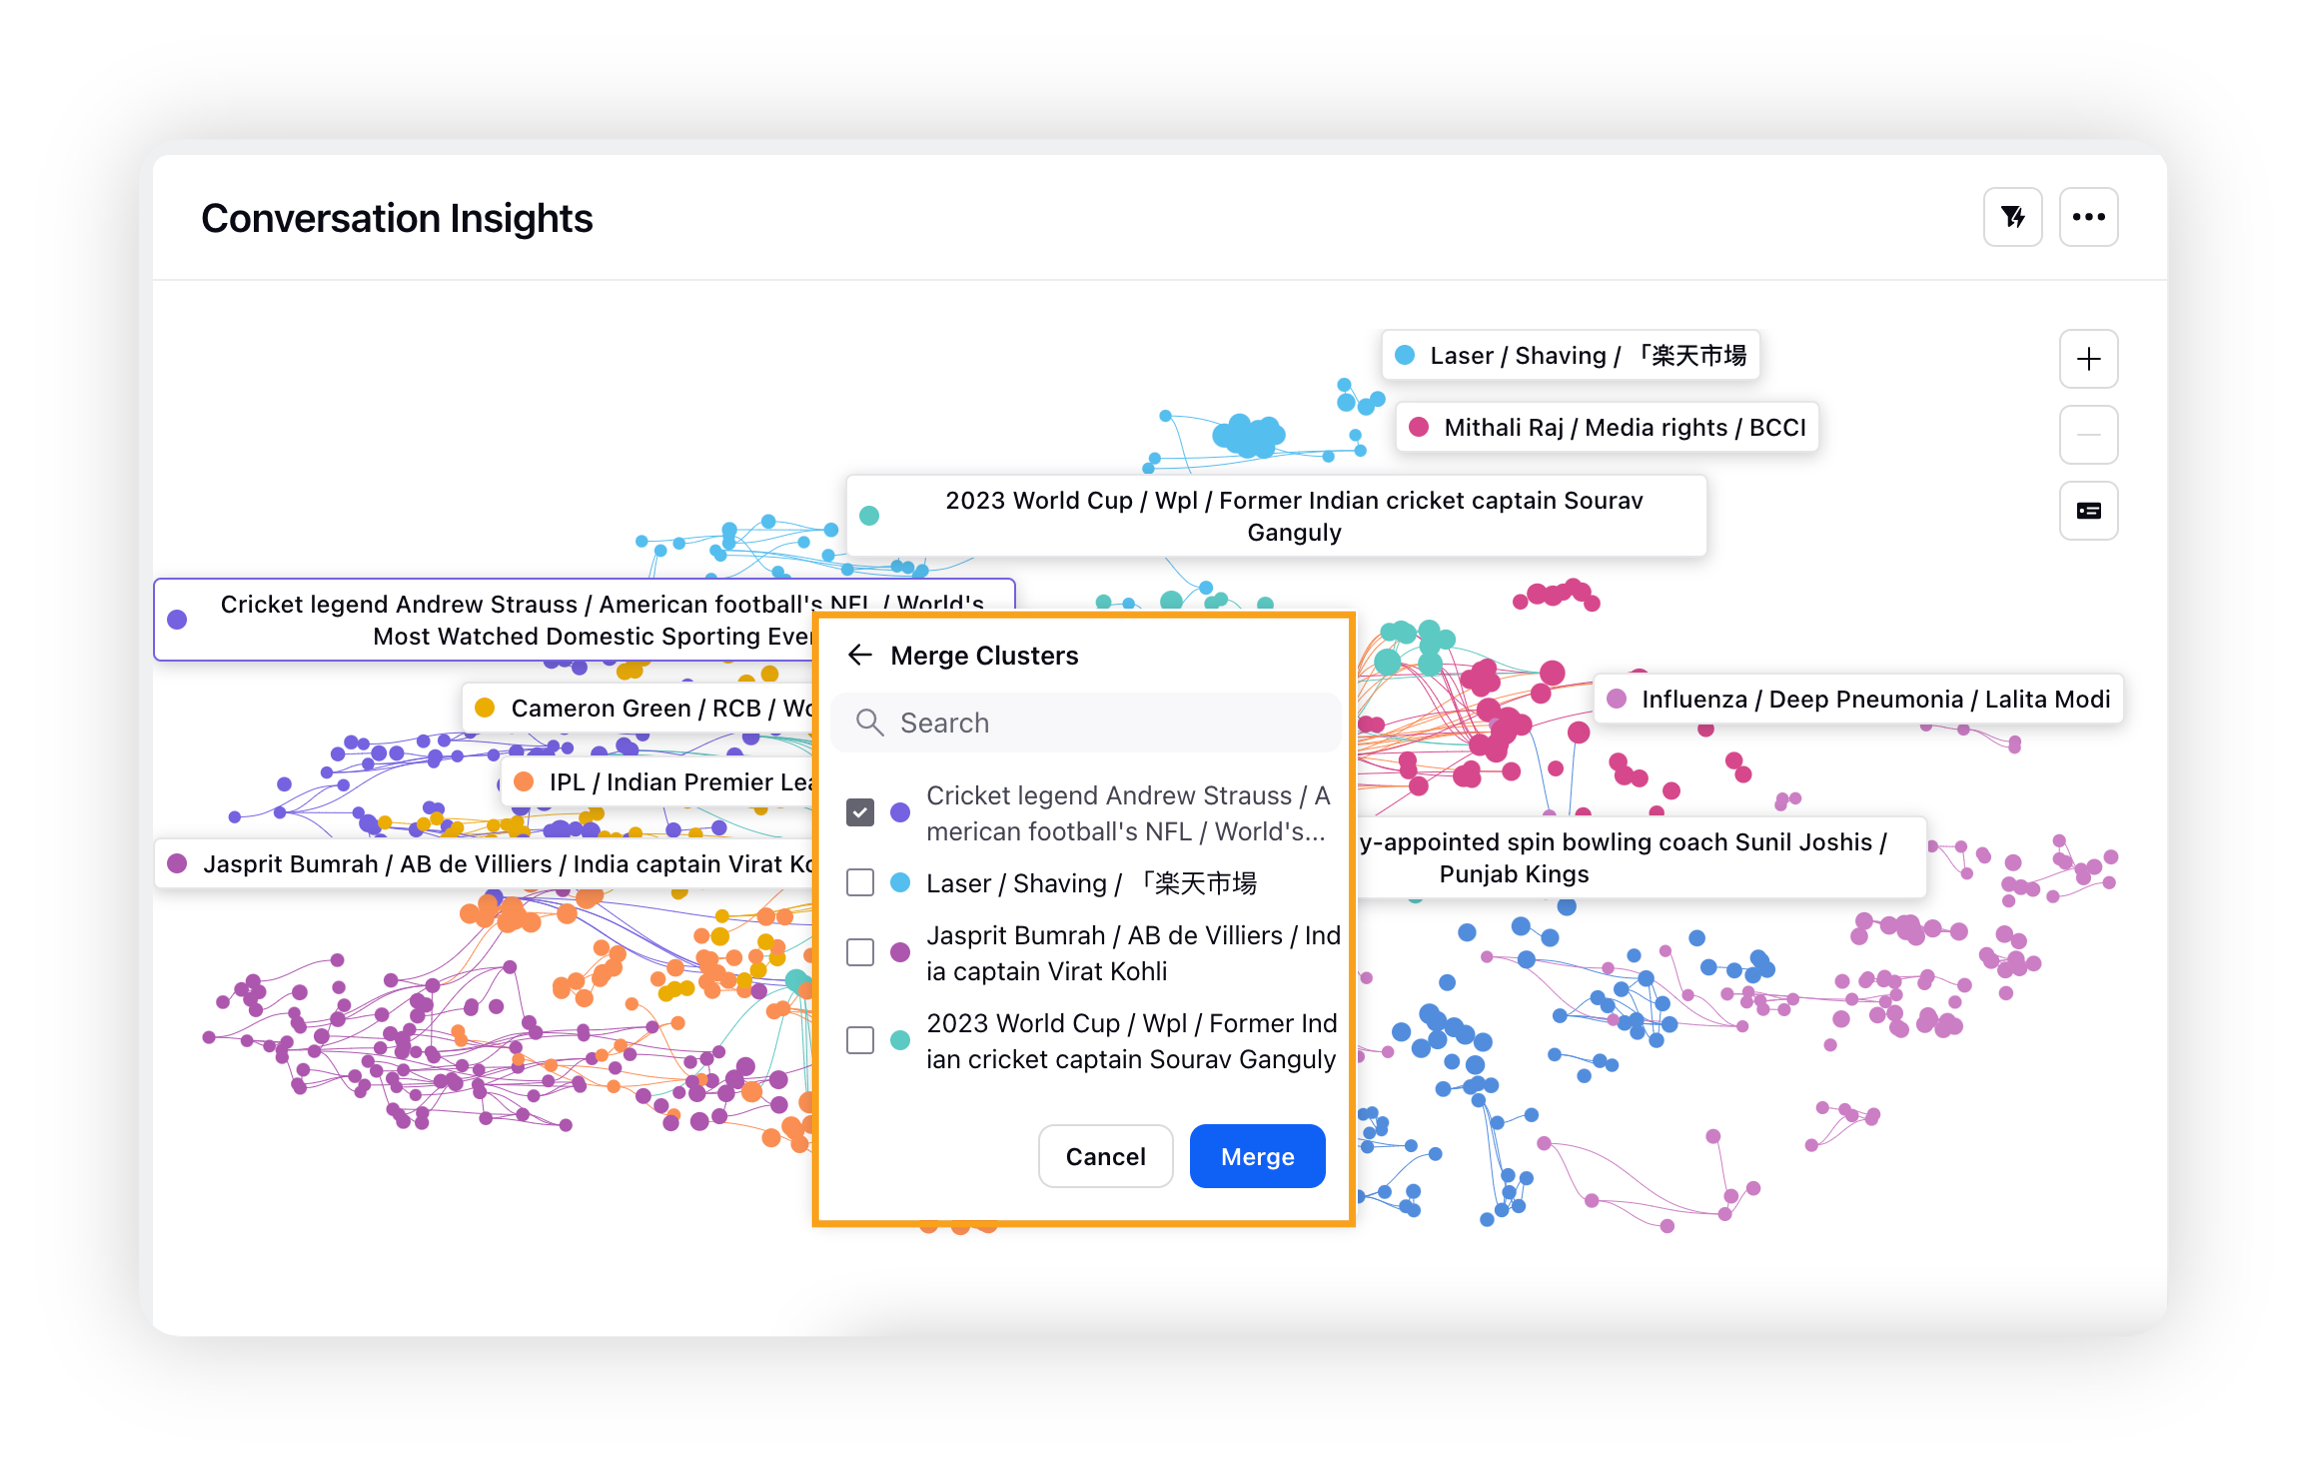Select the Influenza / Deep Pneumonia cluster label

click(x=1874, y=699)
